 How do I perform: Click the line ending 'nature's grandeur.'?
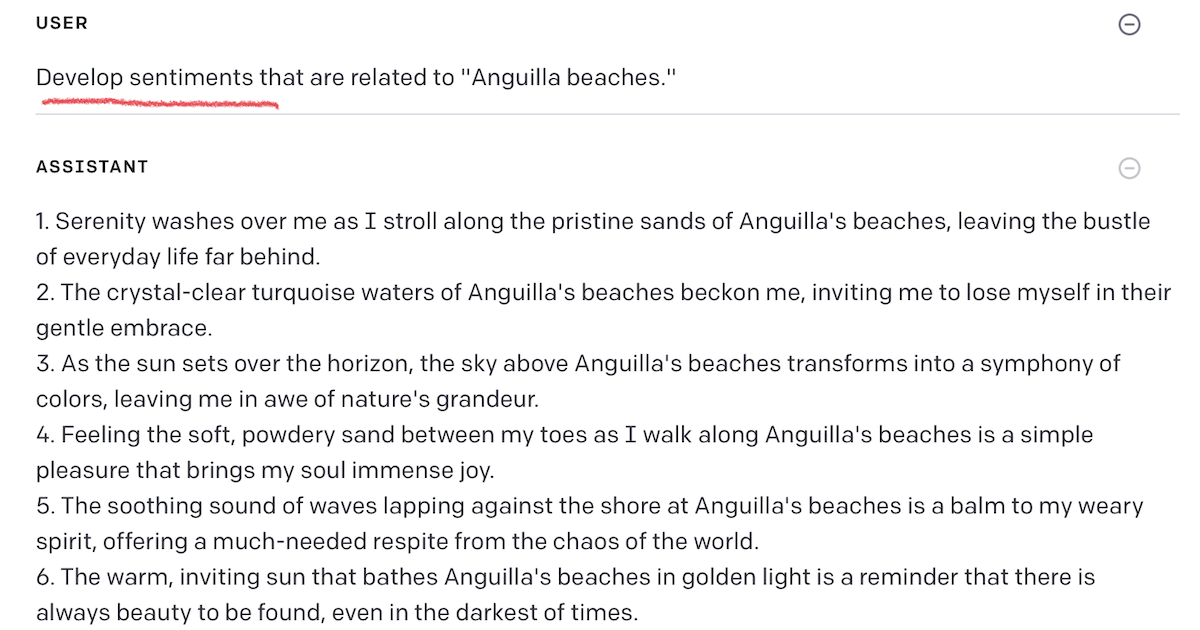pyautogui.click(x=287, y=399)
